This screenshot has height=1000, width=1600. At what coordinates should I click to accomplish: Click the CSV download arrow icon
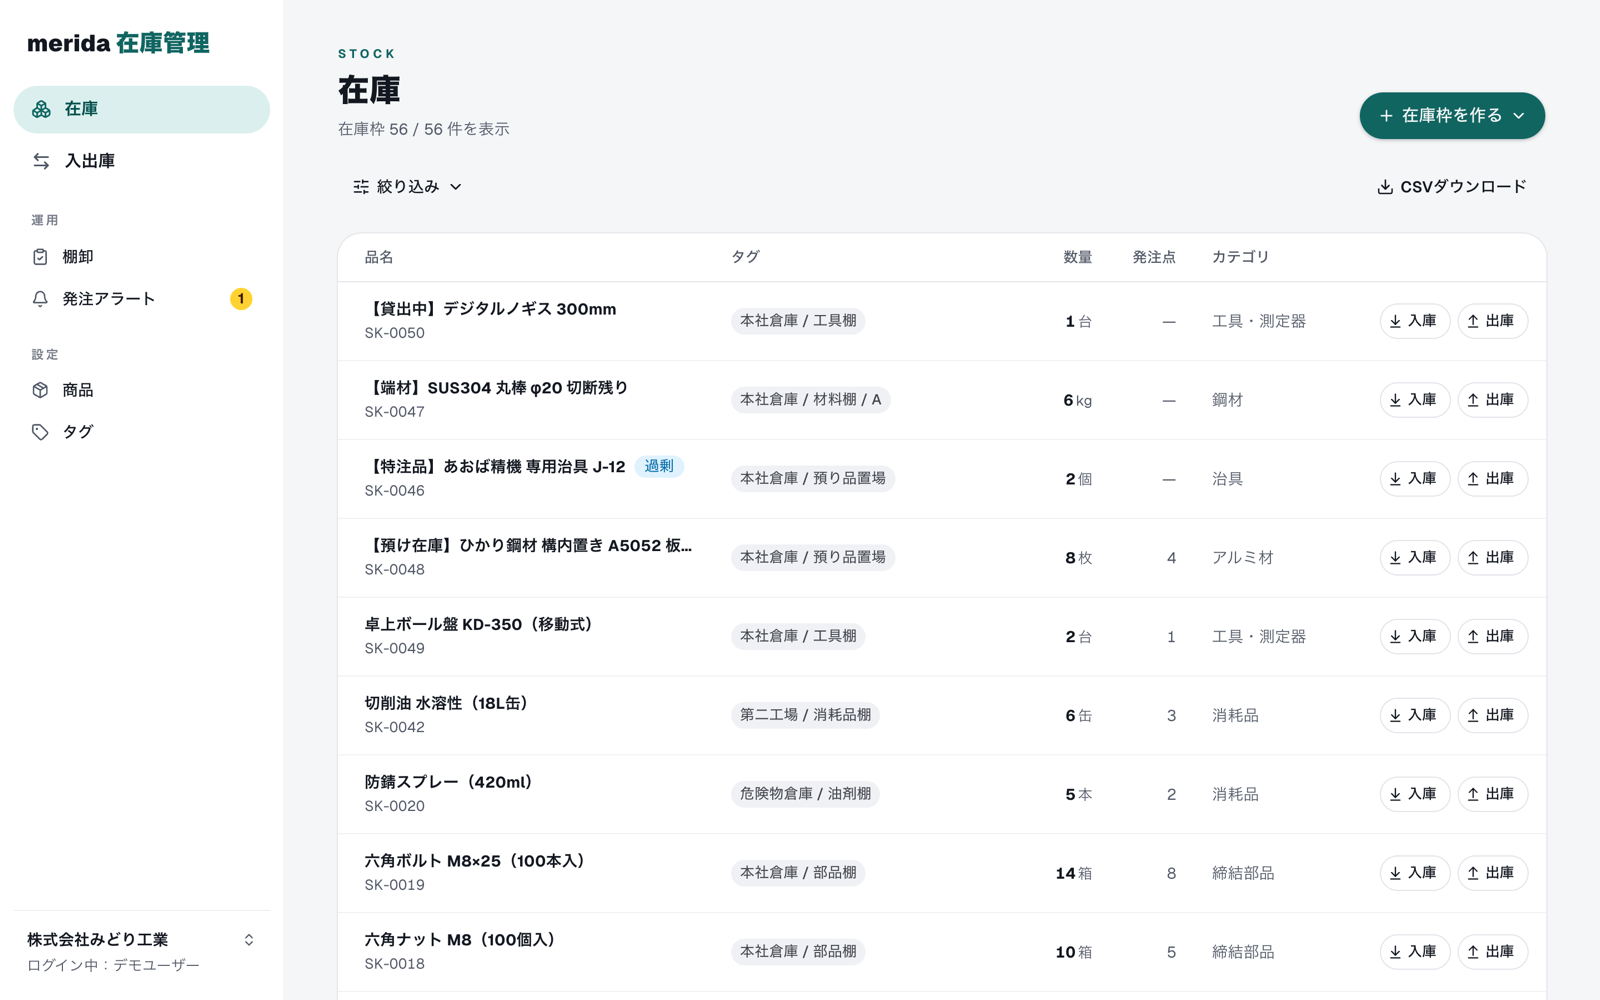pyautogui.click(x=1385, y=187)
